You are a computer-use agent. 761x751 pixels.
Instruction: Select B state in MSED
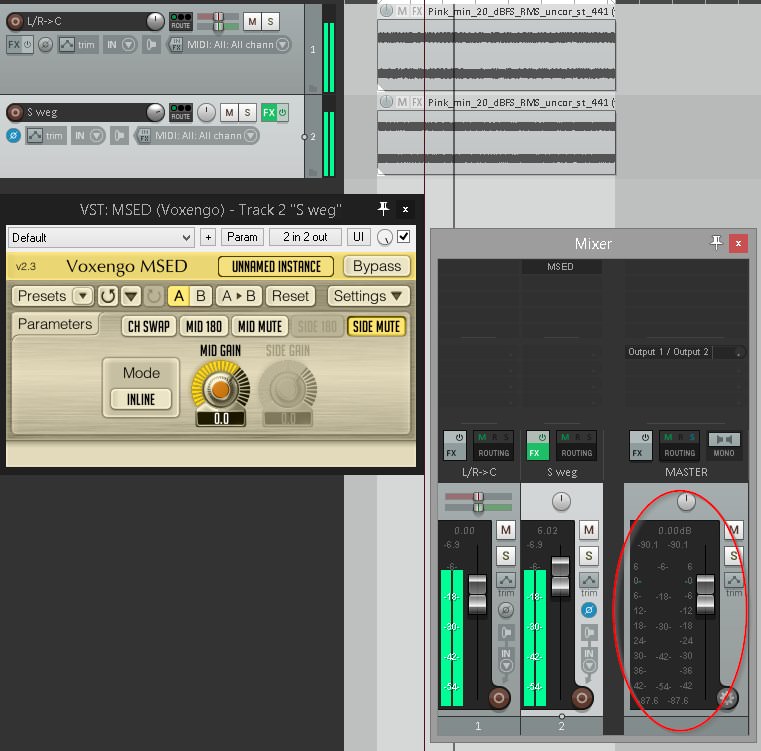(200, 296)
